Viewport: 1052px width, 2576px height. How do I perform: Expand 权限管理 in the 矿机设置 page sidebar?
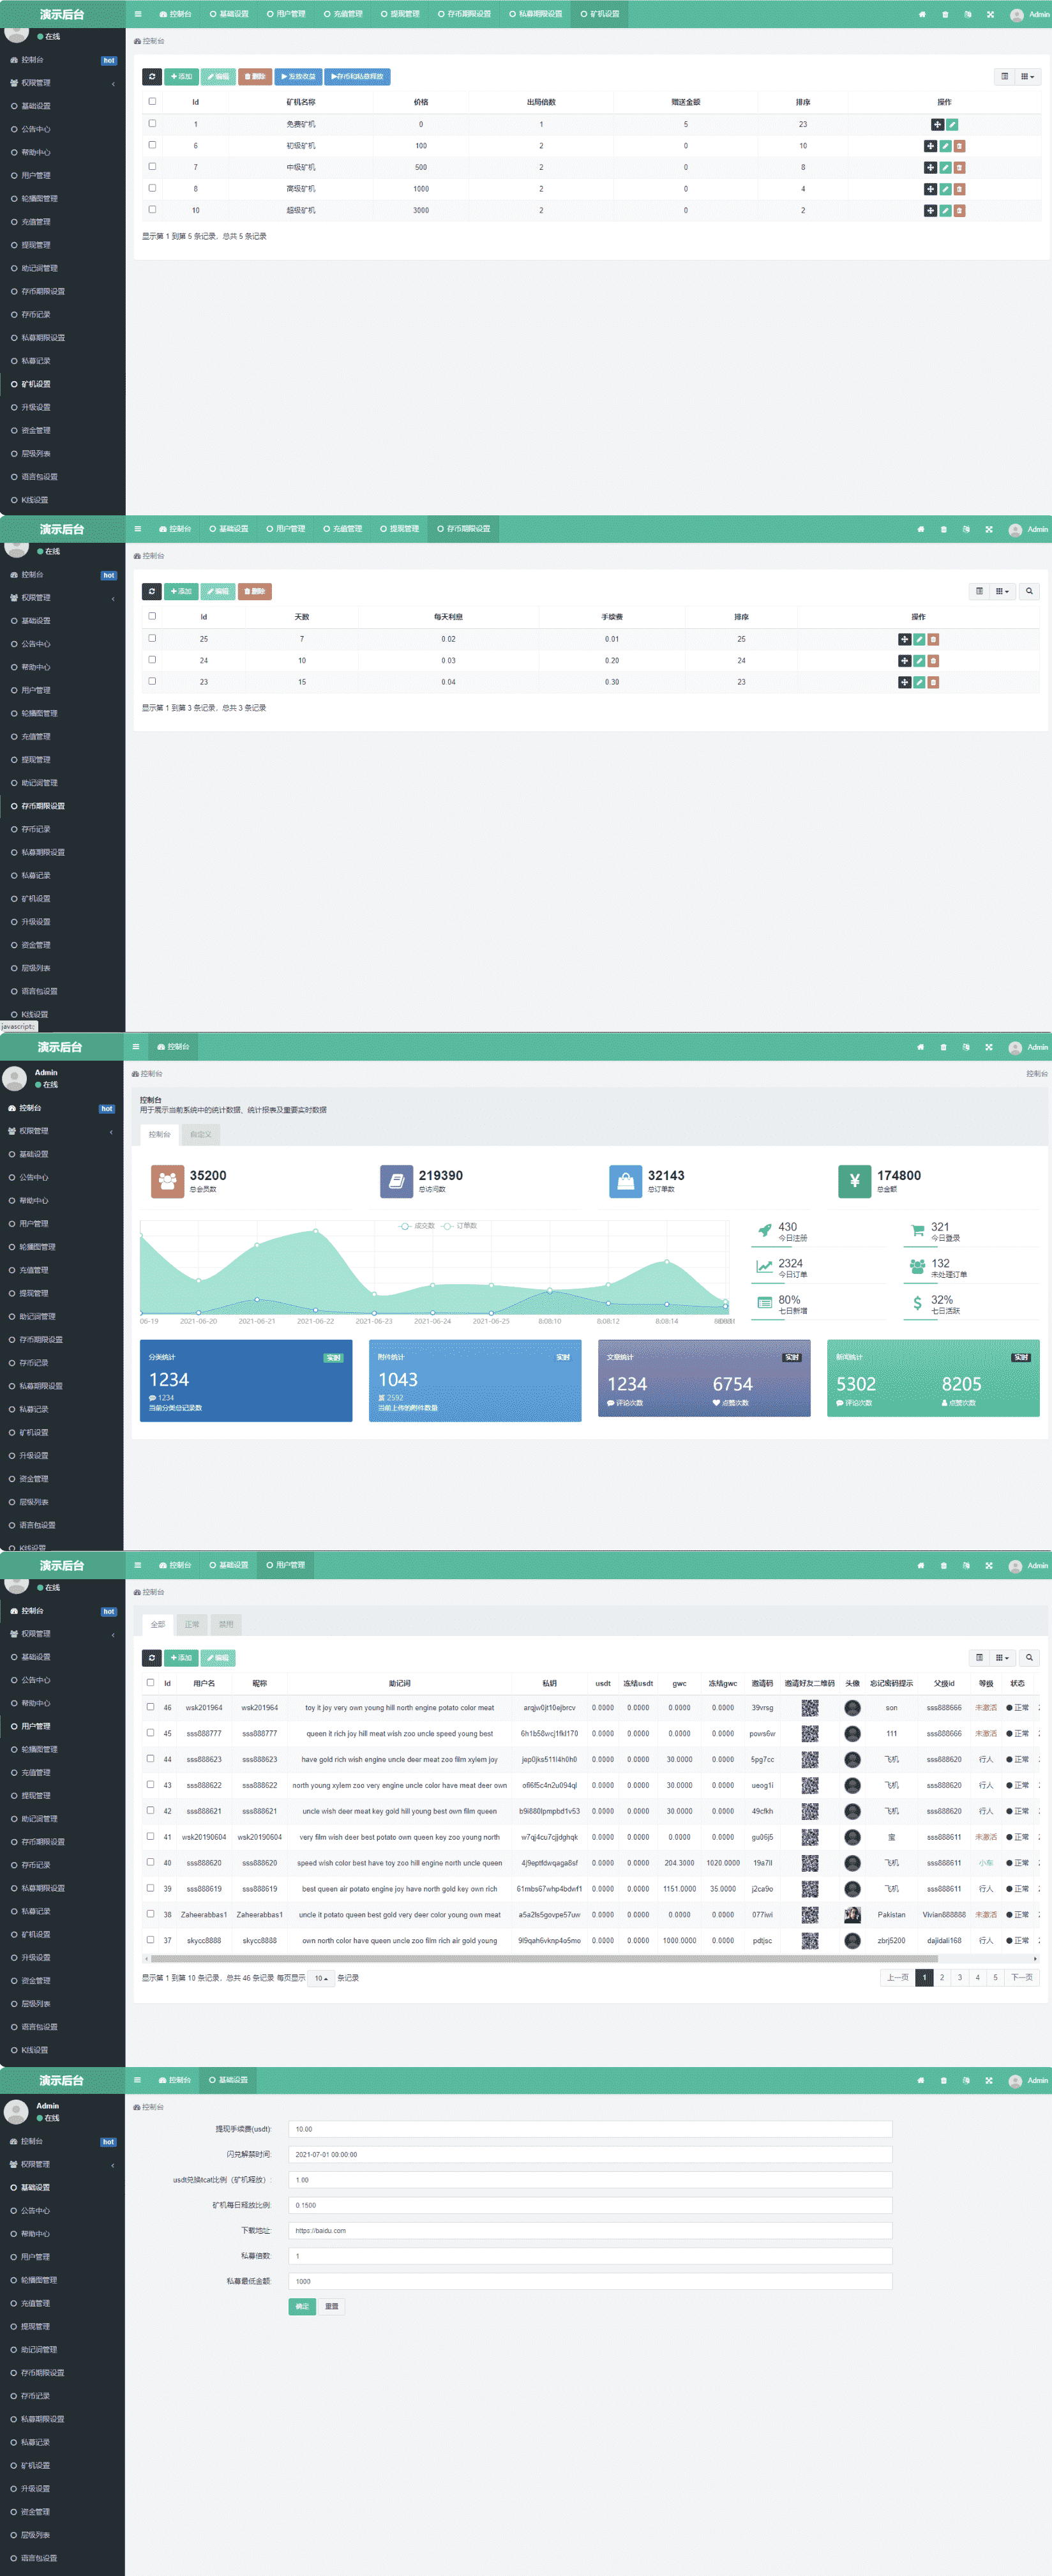pyautogui.click(x=62, y=83)
